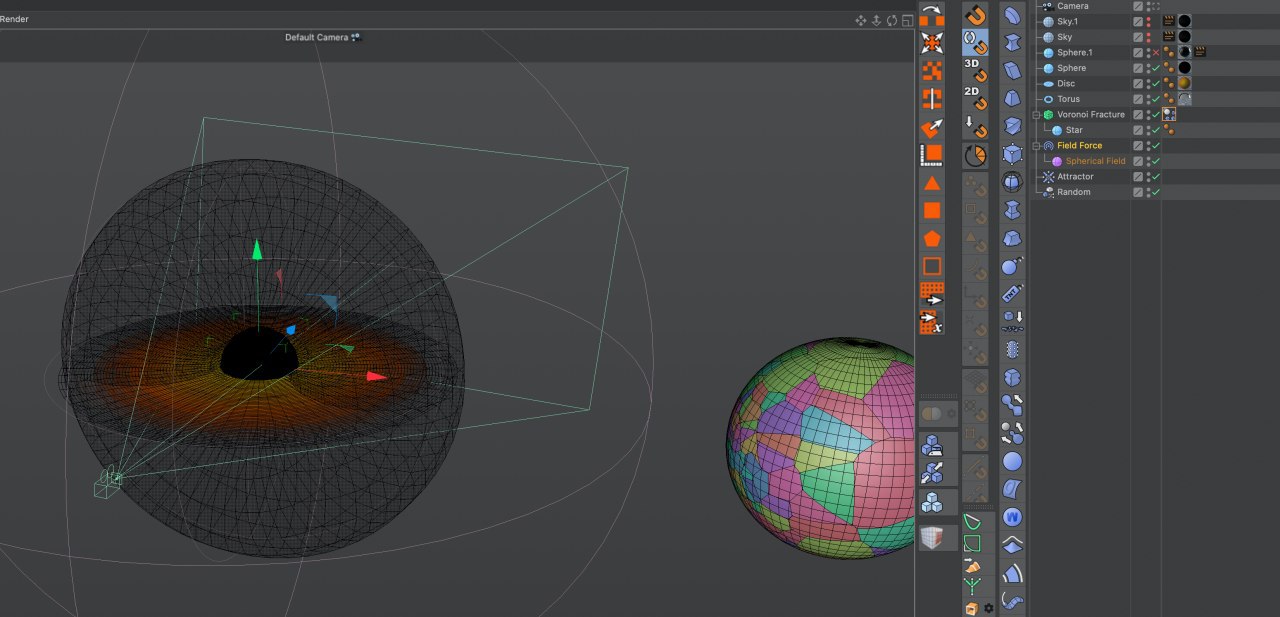Click the viewport rotate camera icon
The image size is (1280, 617).
point(890,20)
